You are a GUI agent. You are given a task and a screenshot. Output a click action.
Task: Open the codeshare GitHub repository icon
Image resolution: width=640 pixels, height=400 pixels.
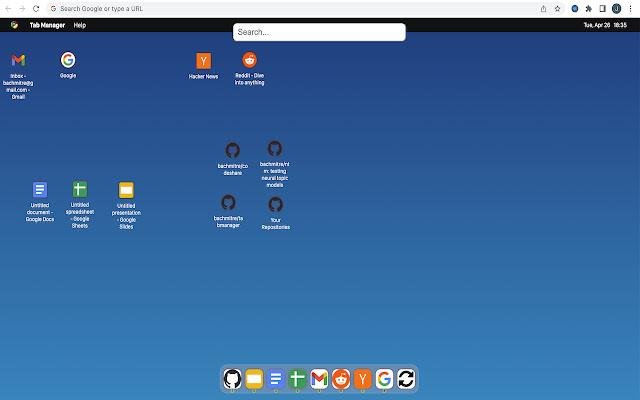tap(233, 150)
